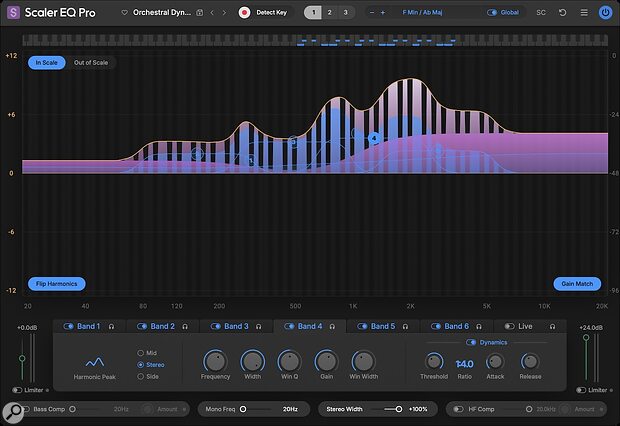Enable the Live band switch
Viewport: 620px width, 426px height.
tap(509, 326)
